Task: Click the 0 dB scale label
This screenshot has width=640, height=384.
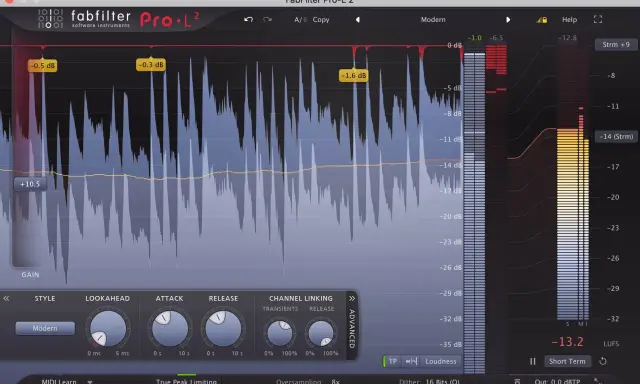Action: [x=454, y=45]
